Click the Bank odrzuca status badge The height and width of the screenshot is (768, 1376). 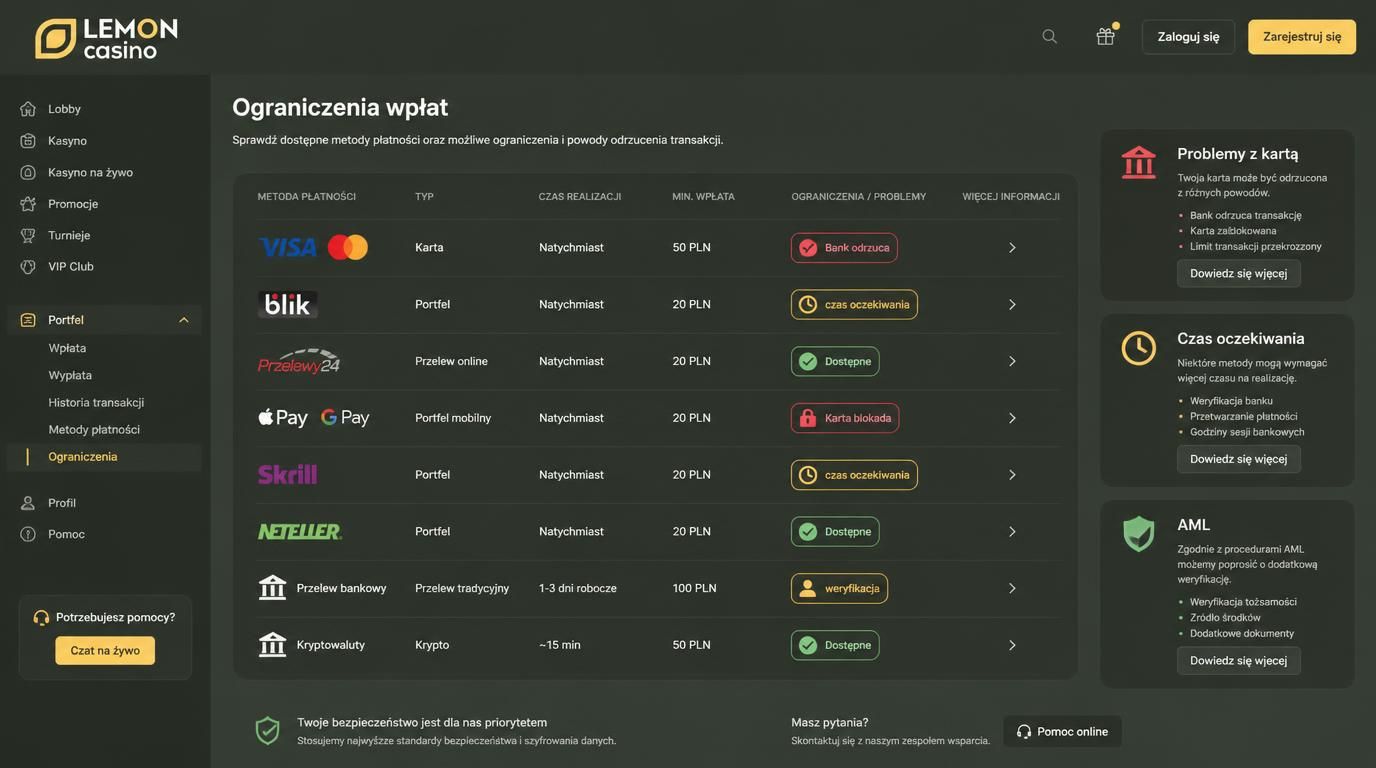click(844, 248)
